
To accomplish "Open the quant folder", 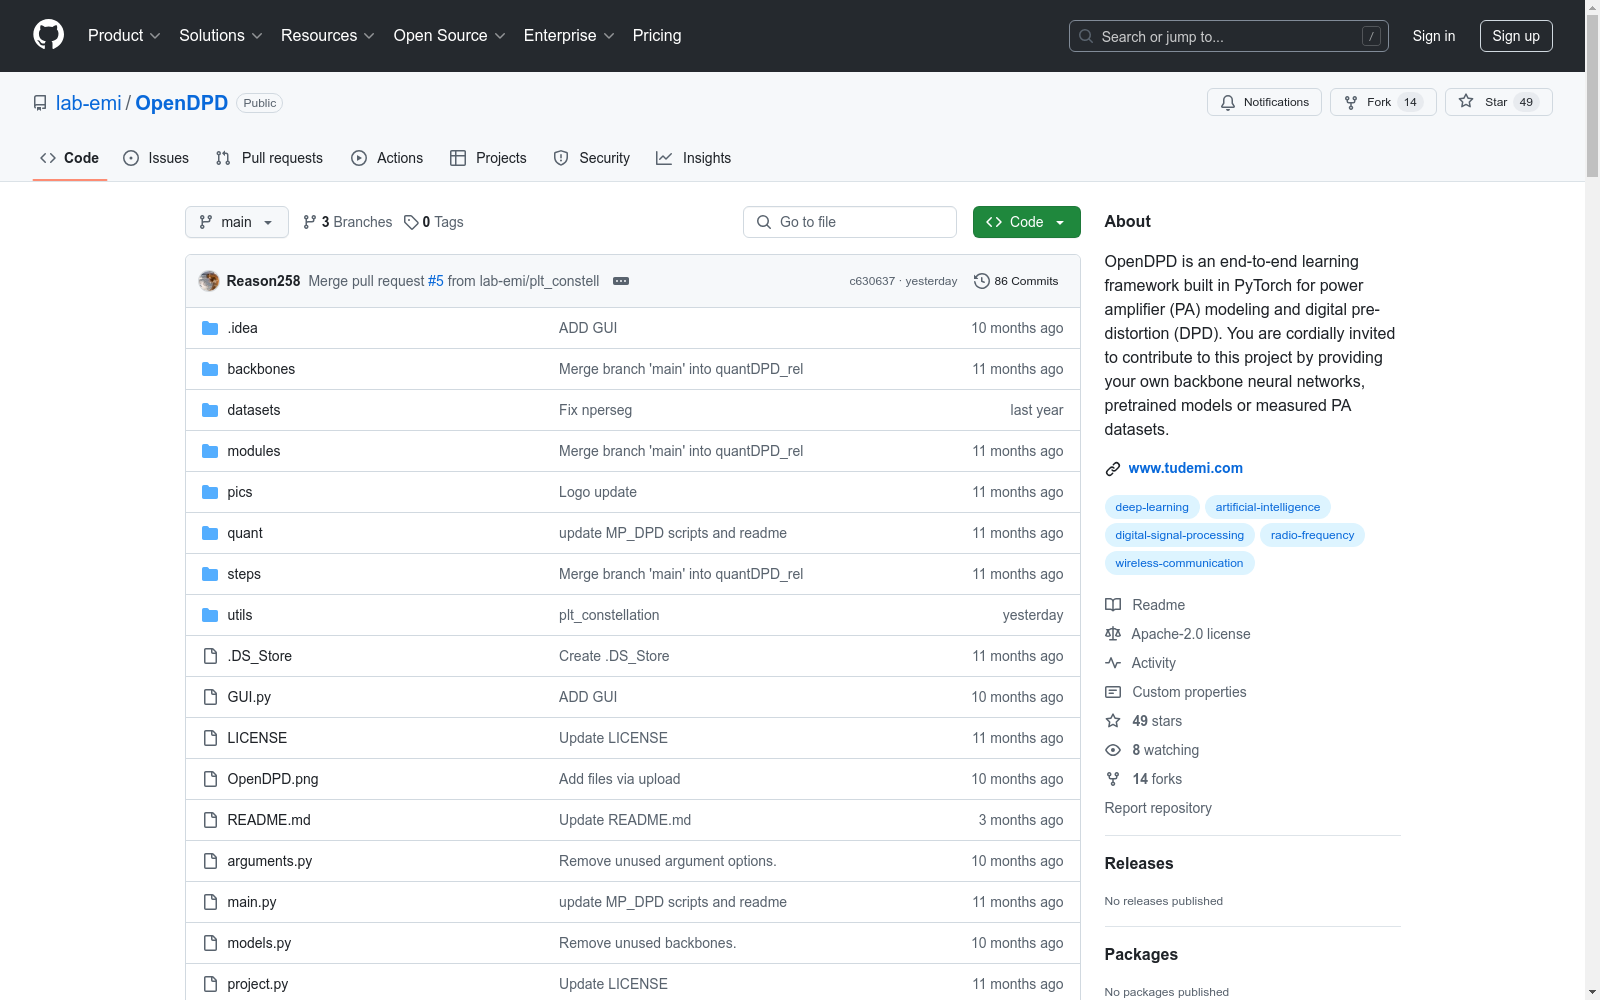I will [x=245, y=533].
